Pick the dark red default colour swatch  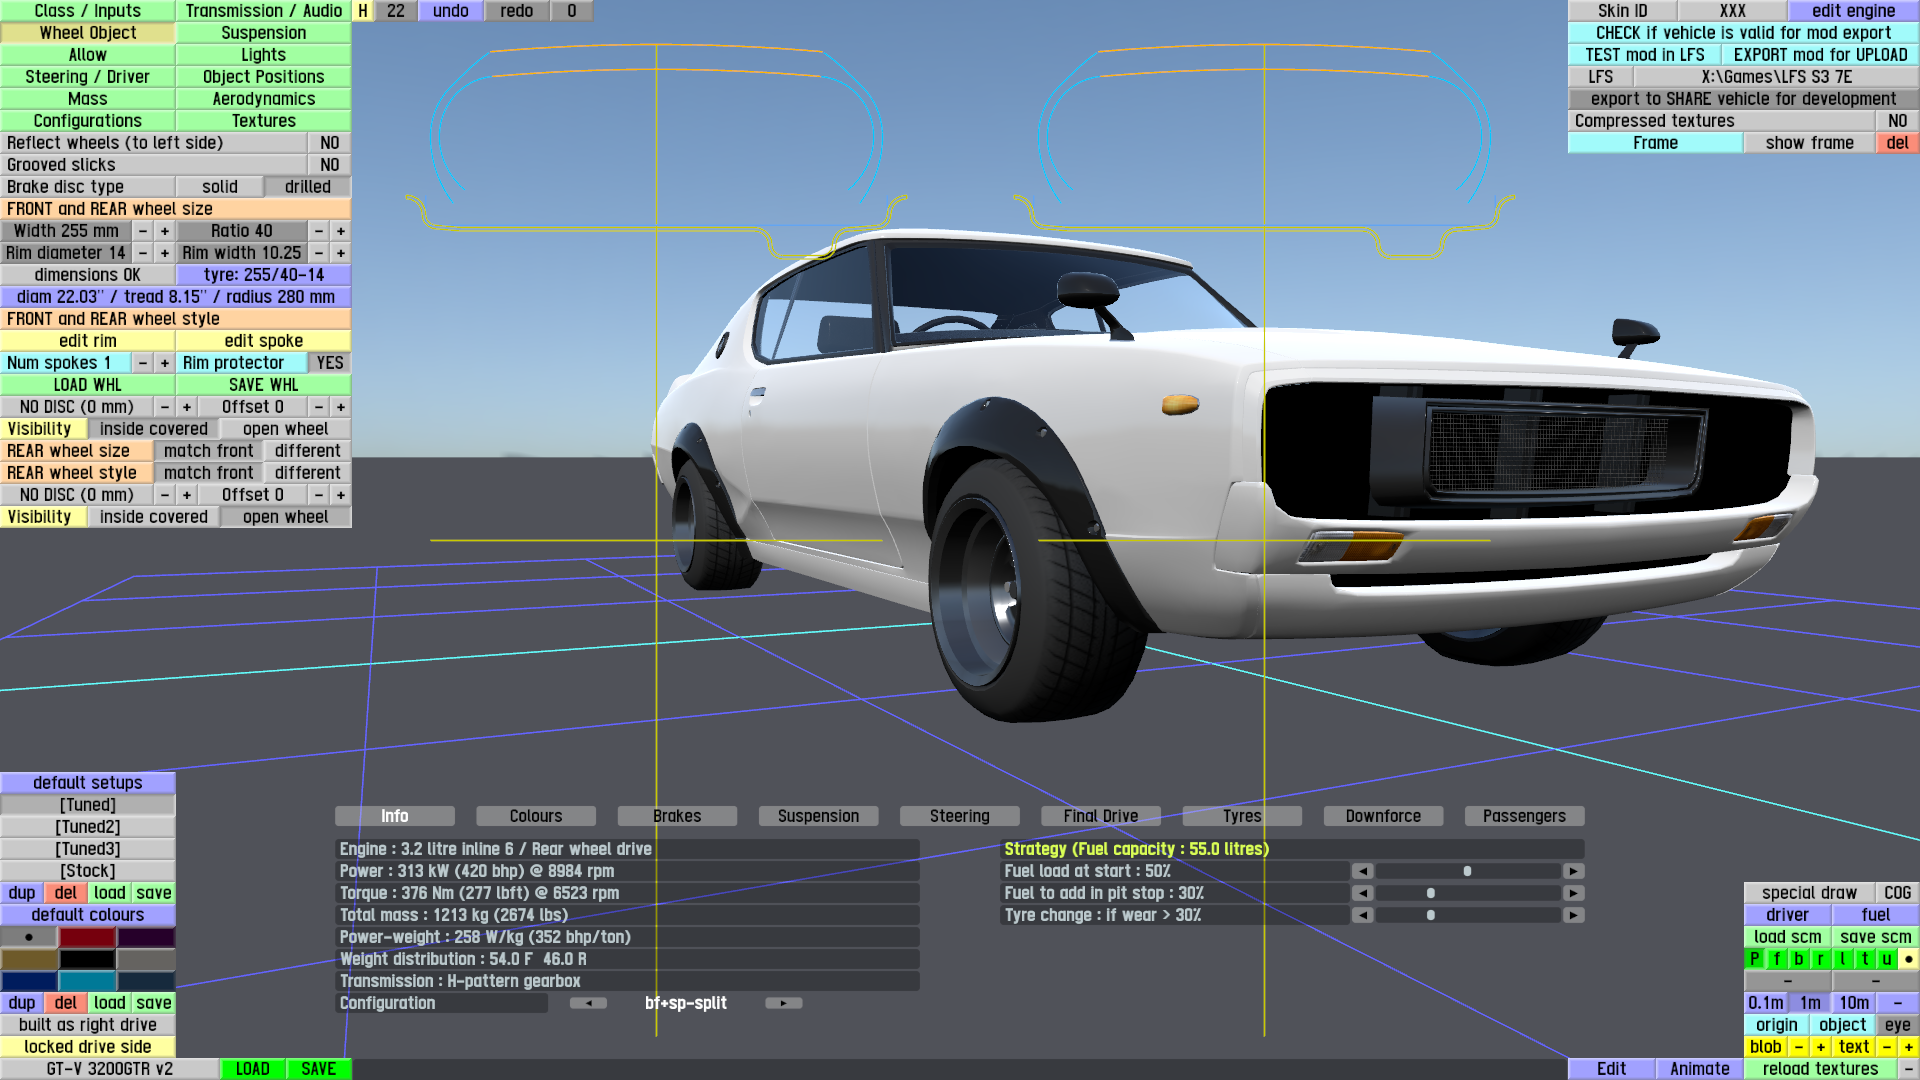coord(87,937)
